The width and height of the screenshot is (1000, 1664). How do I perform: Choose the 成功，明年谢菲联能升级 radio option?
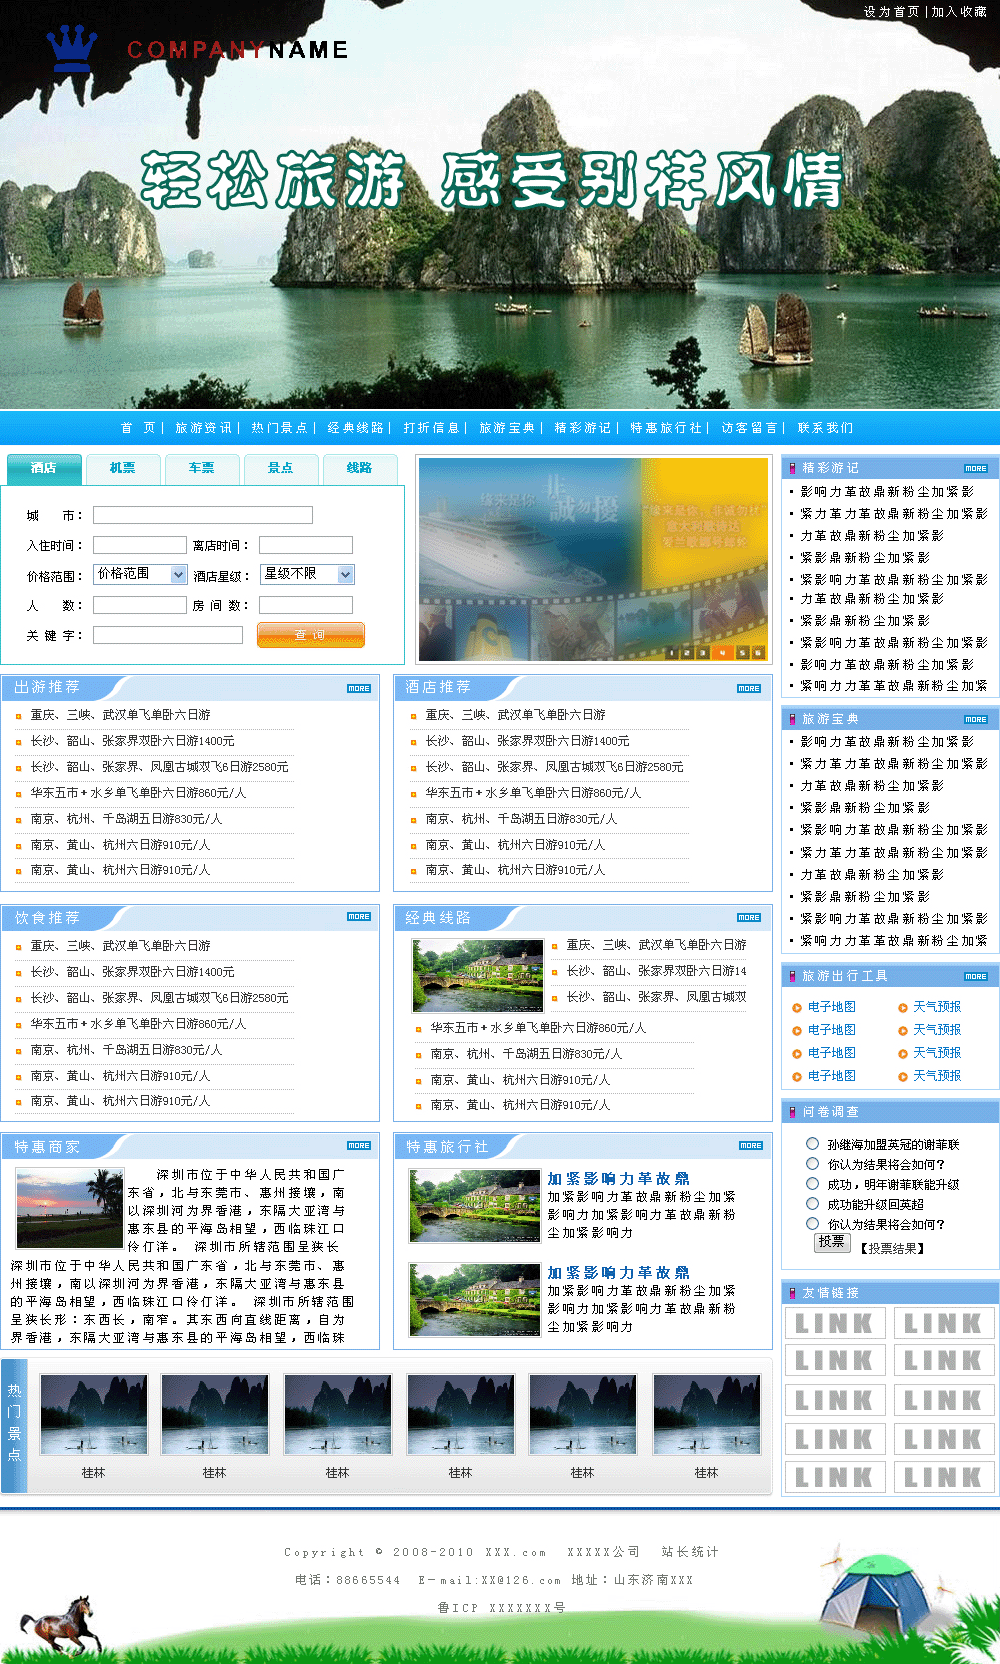tap(812, 1184)
